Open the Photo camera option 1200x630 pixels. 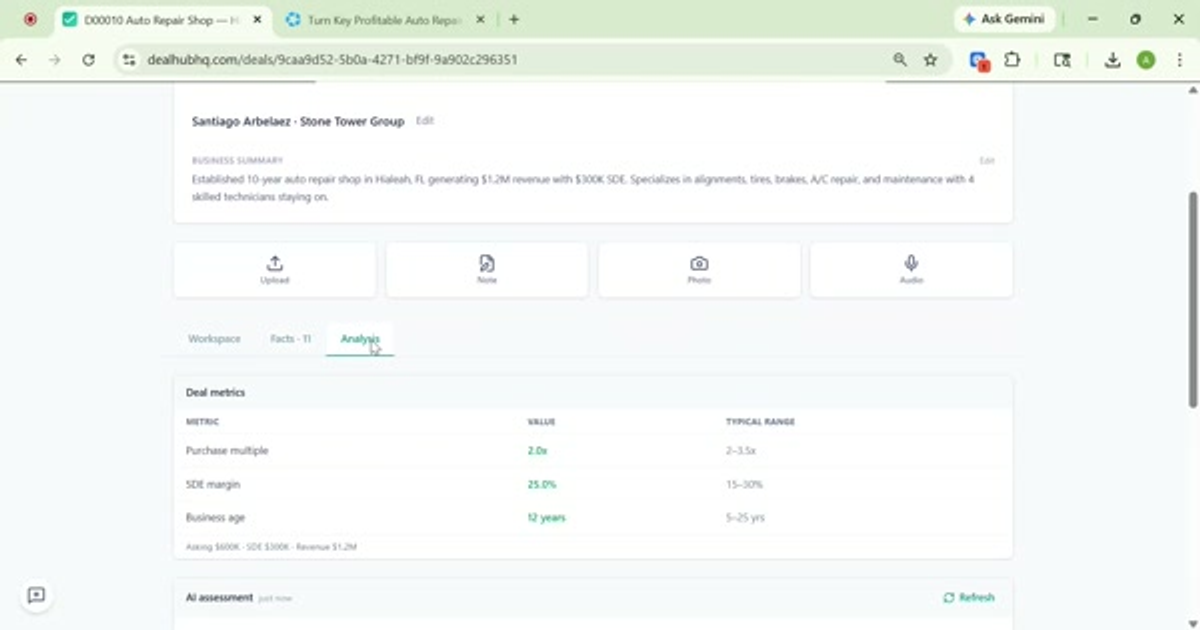698,269
